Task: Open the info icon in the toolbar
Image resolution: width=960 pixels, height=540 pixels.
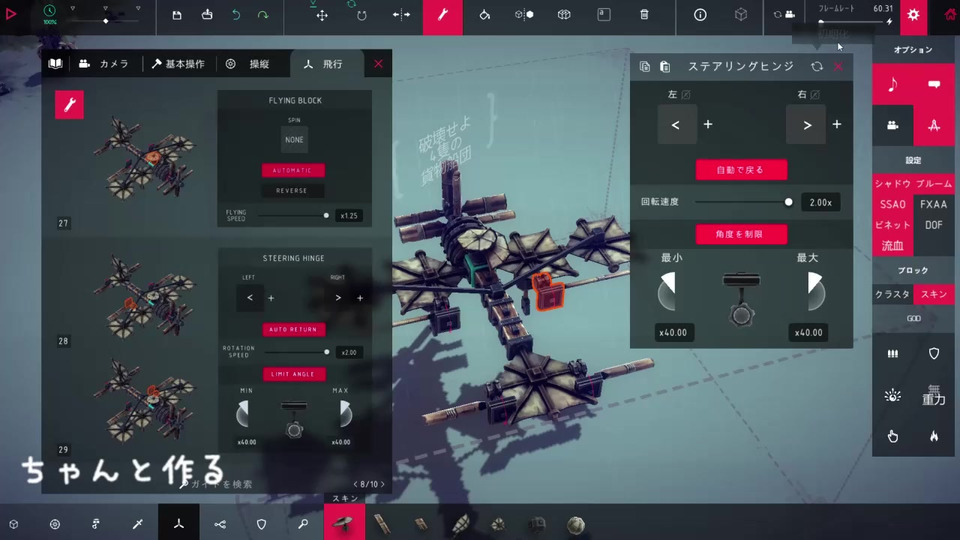Action: click(x=700, y=15)
